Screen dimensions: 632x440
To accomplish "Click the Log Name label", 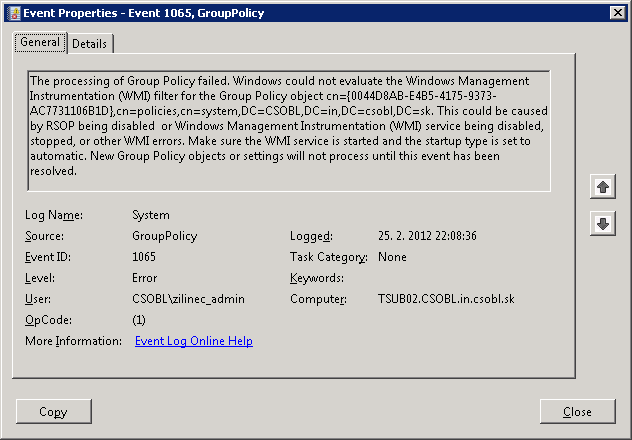I will pyautogui.click(x=54, y=215).
